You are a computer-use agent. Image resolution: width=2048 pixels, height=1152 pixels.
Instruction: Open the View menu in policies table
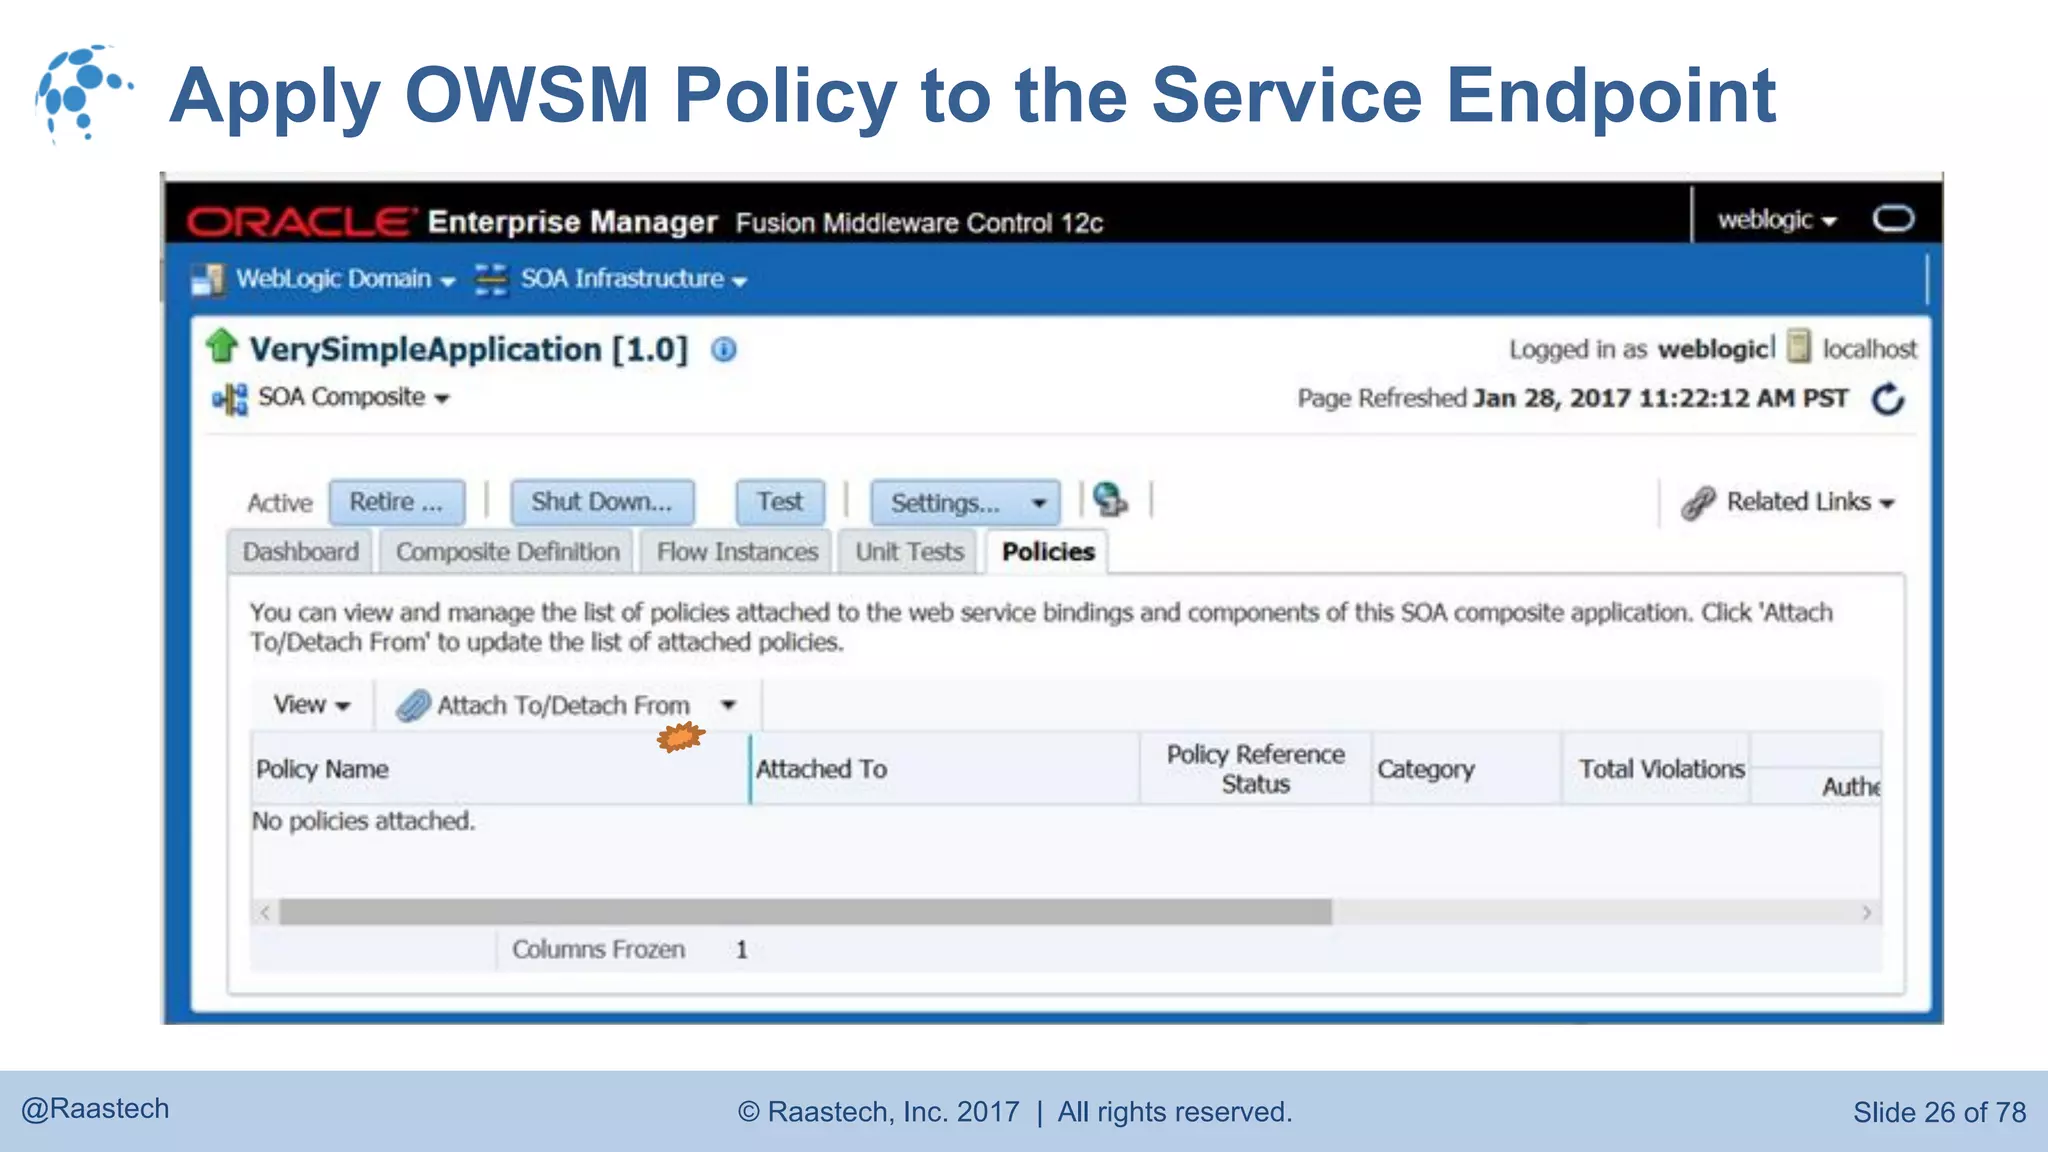312,705
